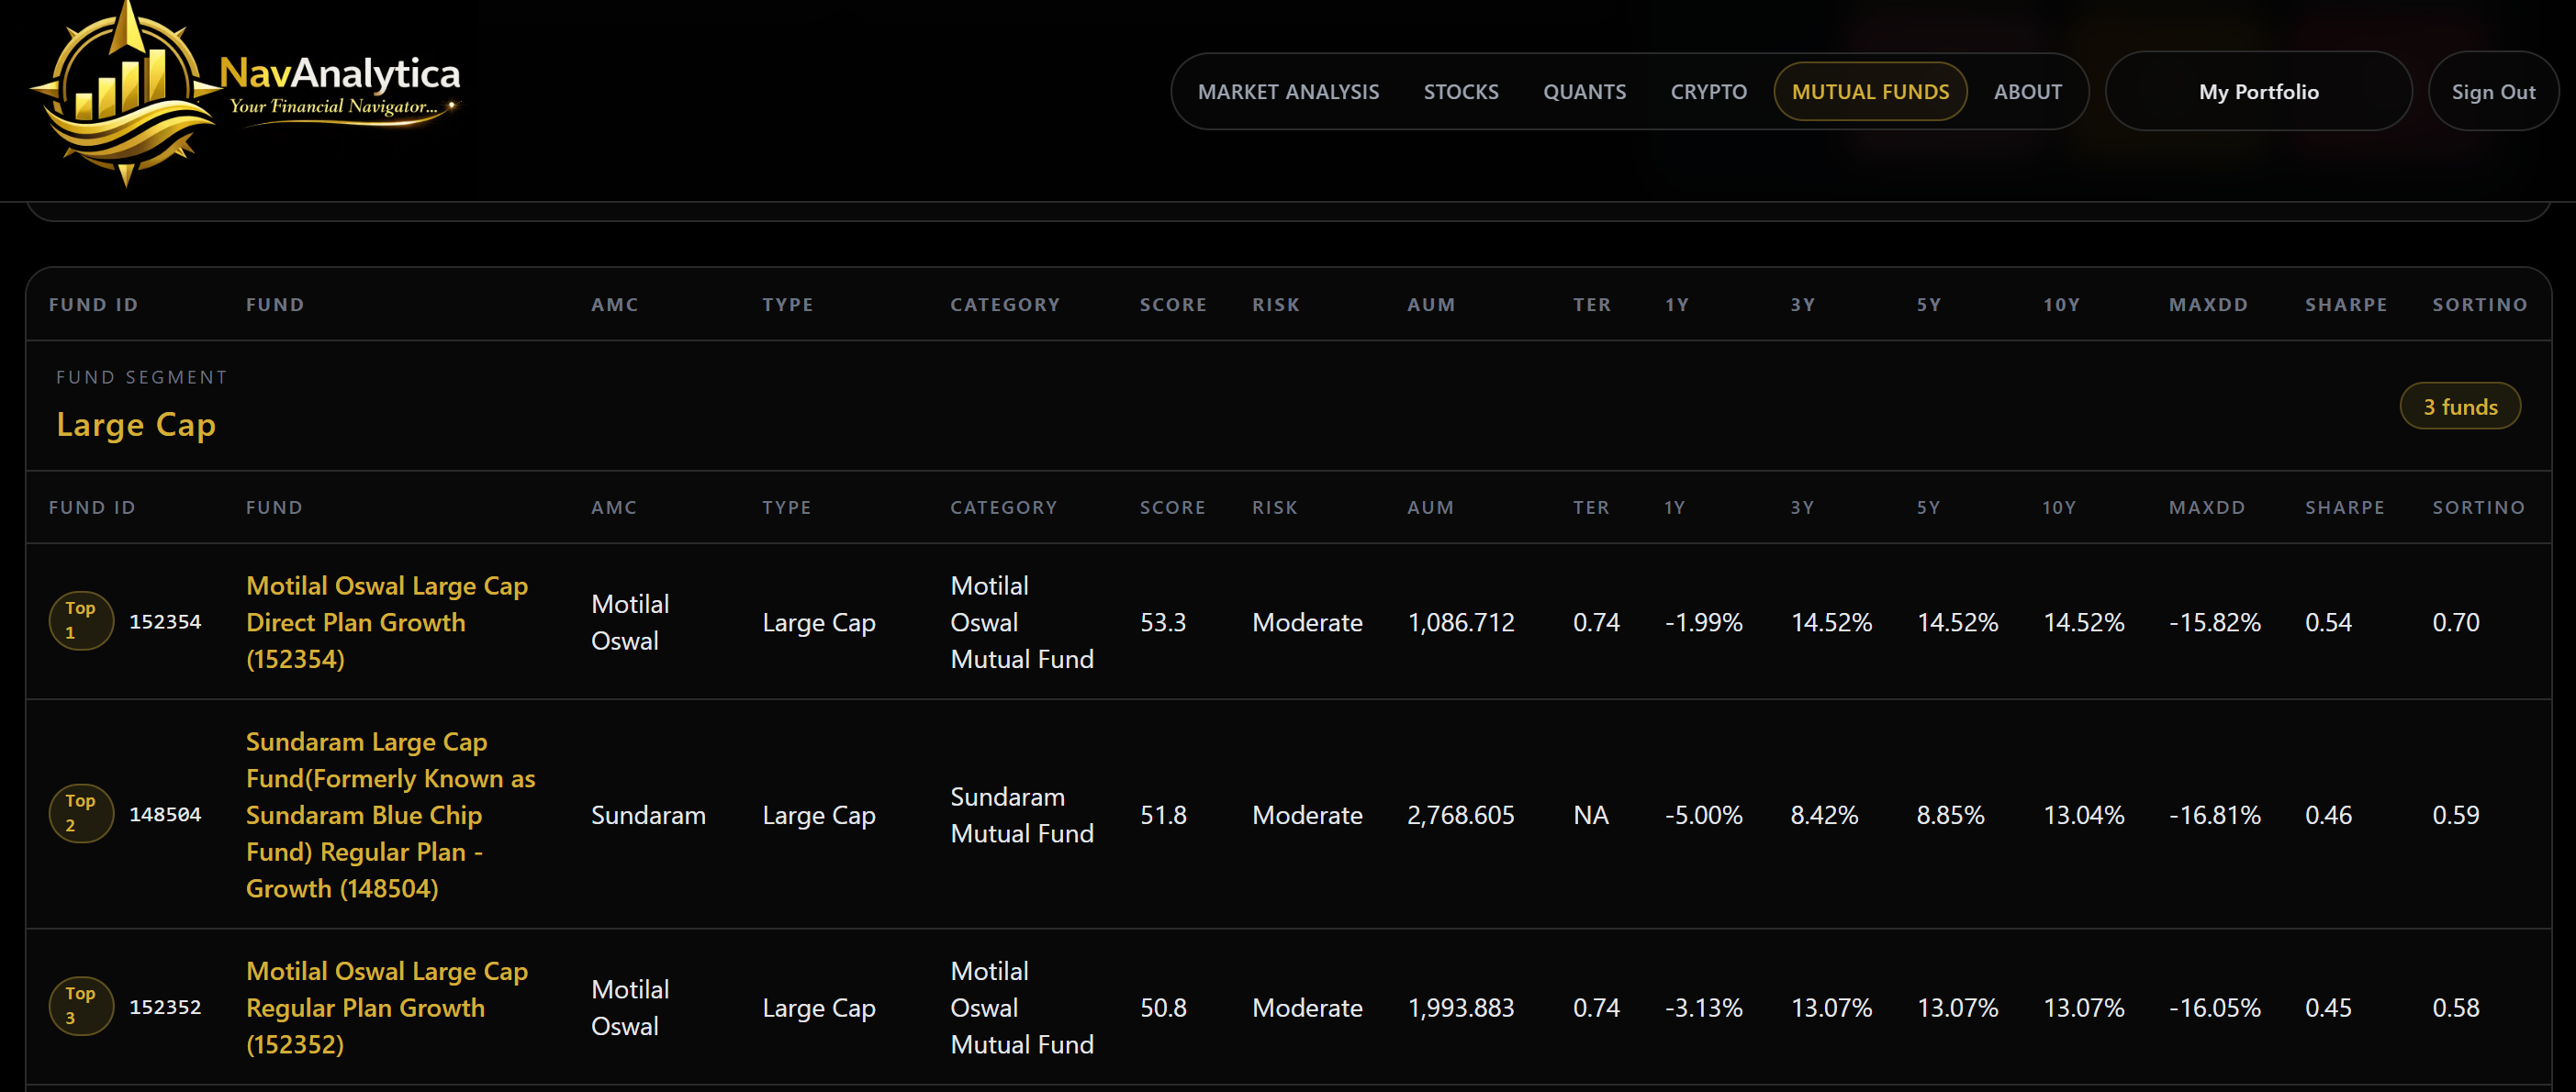
Task: Click the max drawdown -16.81%
Action: click(2215, 815)
